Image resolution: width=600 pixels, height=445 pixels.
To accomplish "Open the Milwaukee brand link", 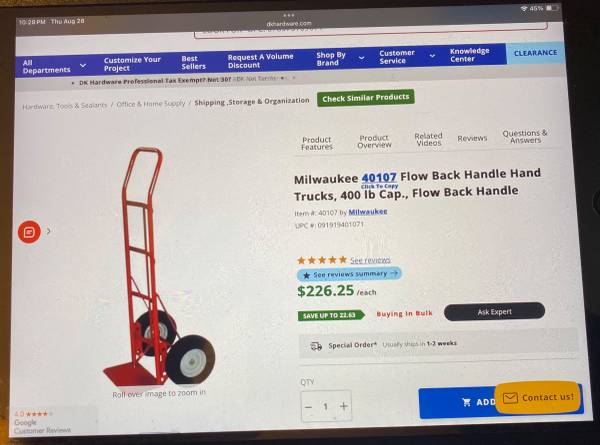I will pos(368,212).
